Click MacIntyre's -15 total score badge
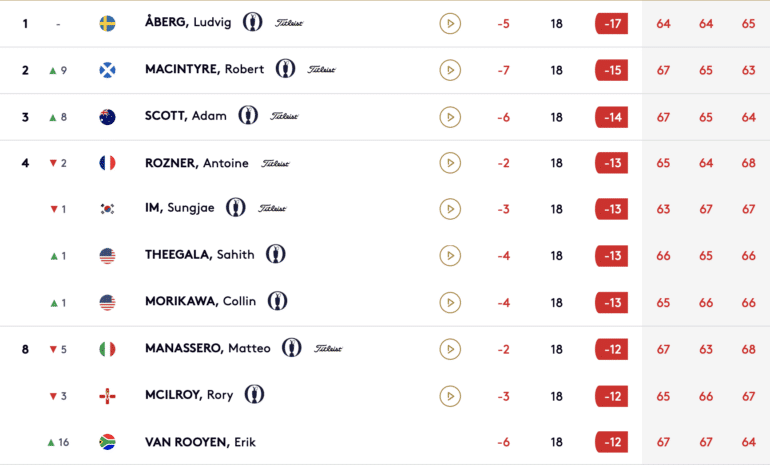Image resolution: width=770 pixels, height=465 pixels. pyautogui.click(x=611, y=70)
